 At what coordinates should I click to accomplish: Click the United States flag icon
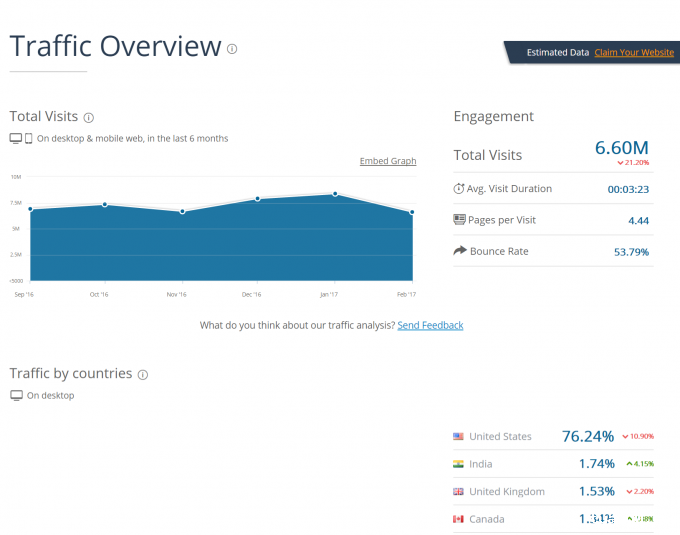click(458, 437)
